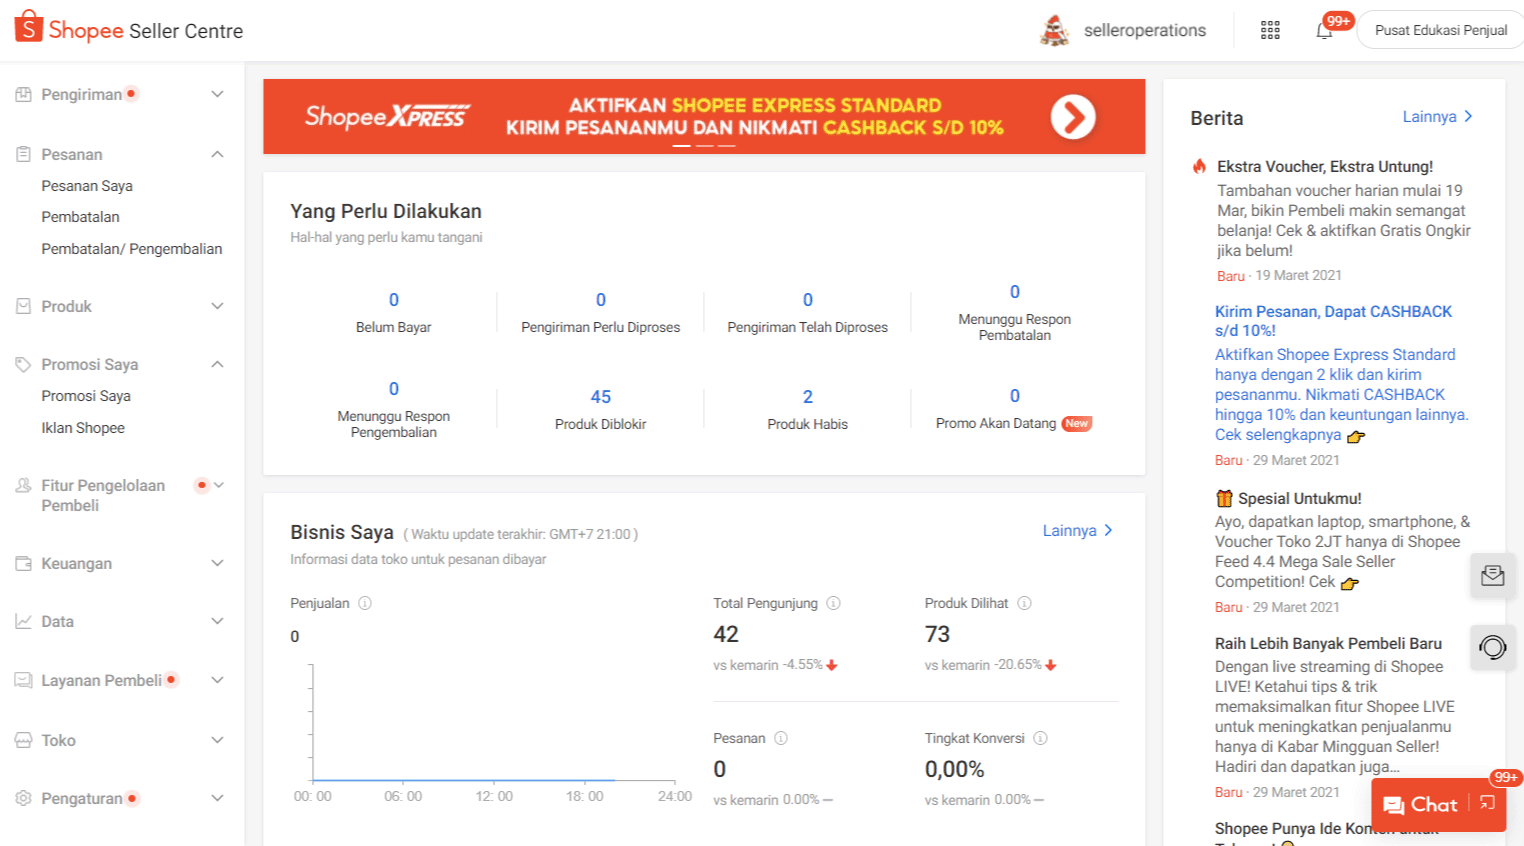This screenshot has width=1524, height=846.
Task: Expand the Fitur Pengelolaan Pembeli chevron
Action: tap(218, 485)
